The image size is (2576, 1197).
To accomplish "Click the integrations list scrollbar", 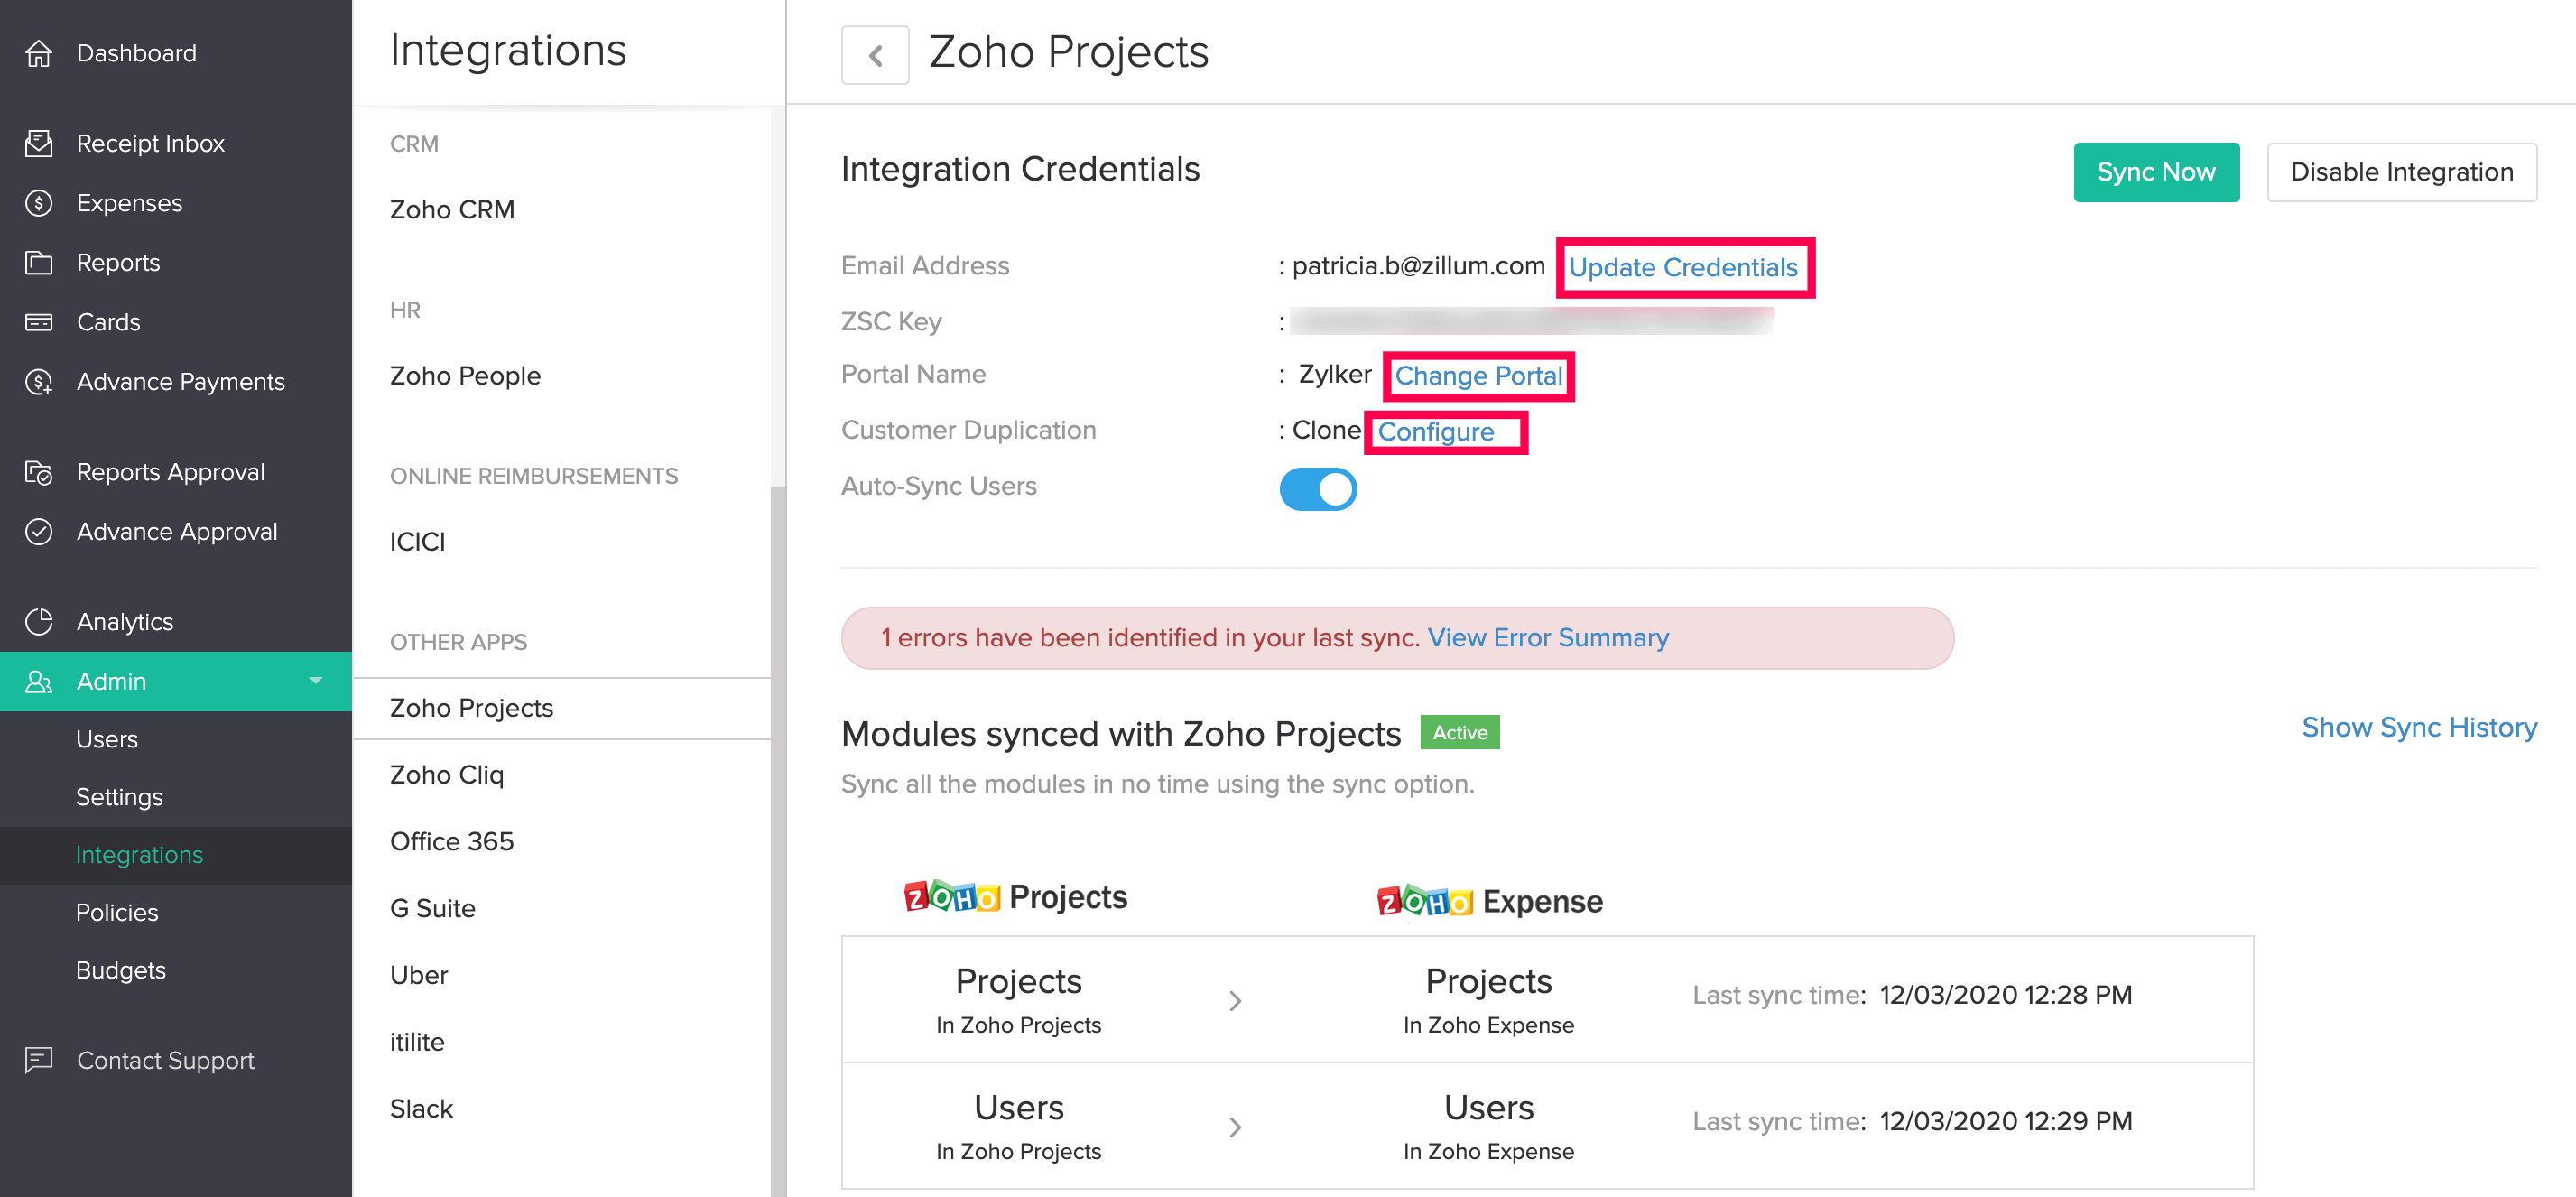I will pos(777,800).
